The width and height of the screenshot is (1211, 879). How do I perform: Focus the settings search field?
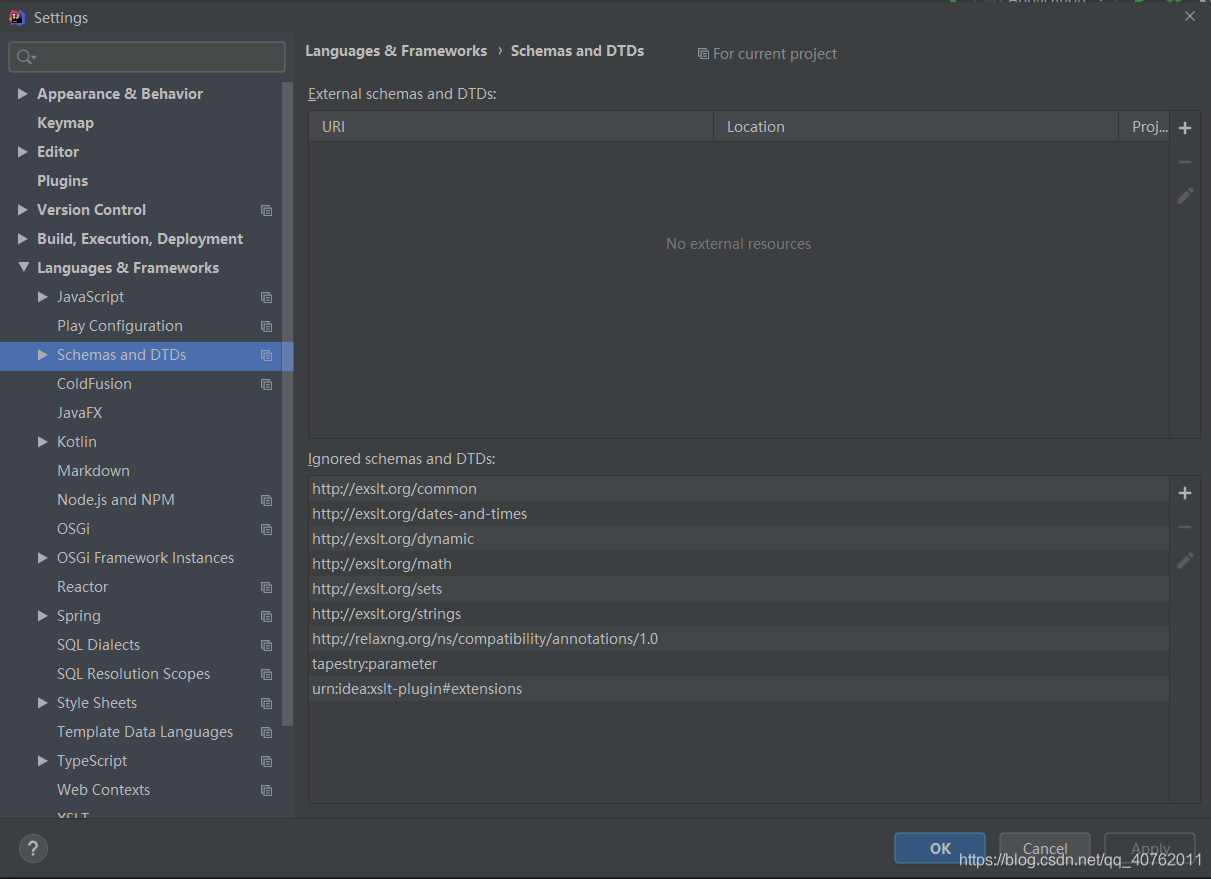[147, 57]
